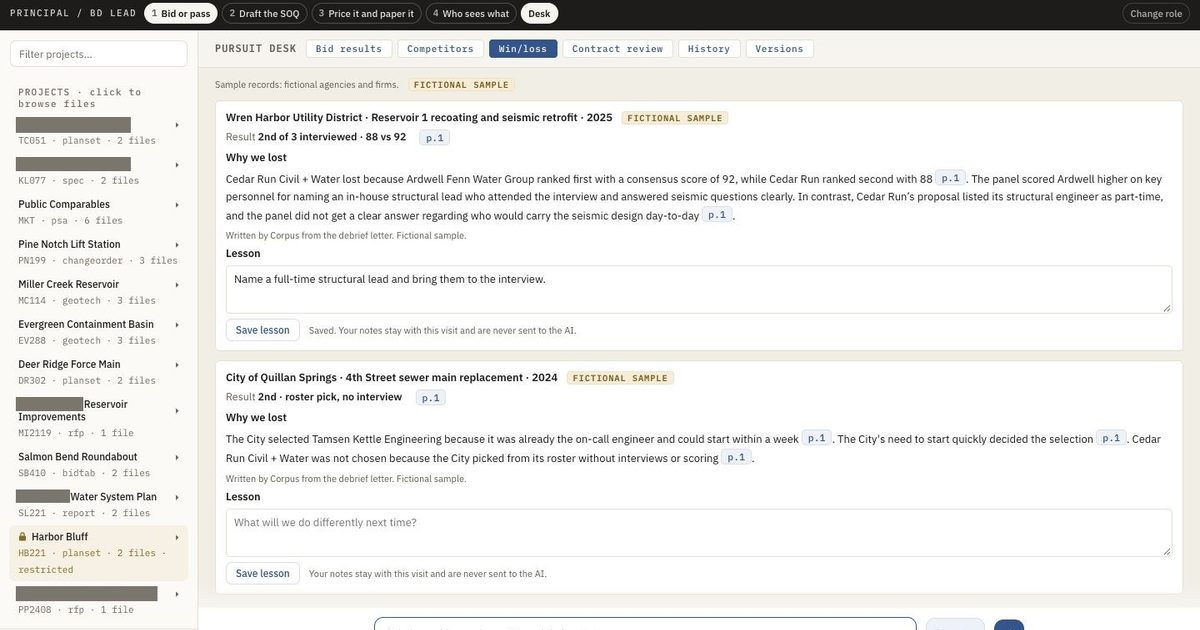Open the p.1 citation after "interviews or scoring"
The image size is (1200, 630).
737,458
